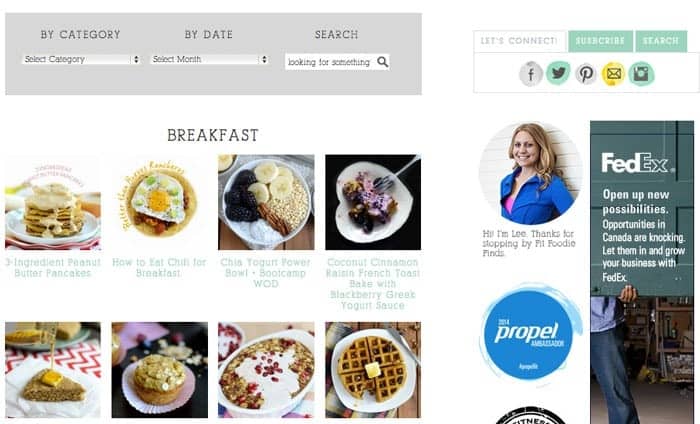
Task: Open the Pinterest social icon
Action: click(x=586, y=74)
